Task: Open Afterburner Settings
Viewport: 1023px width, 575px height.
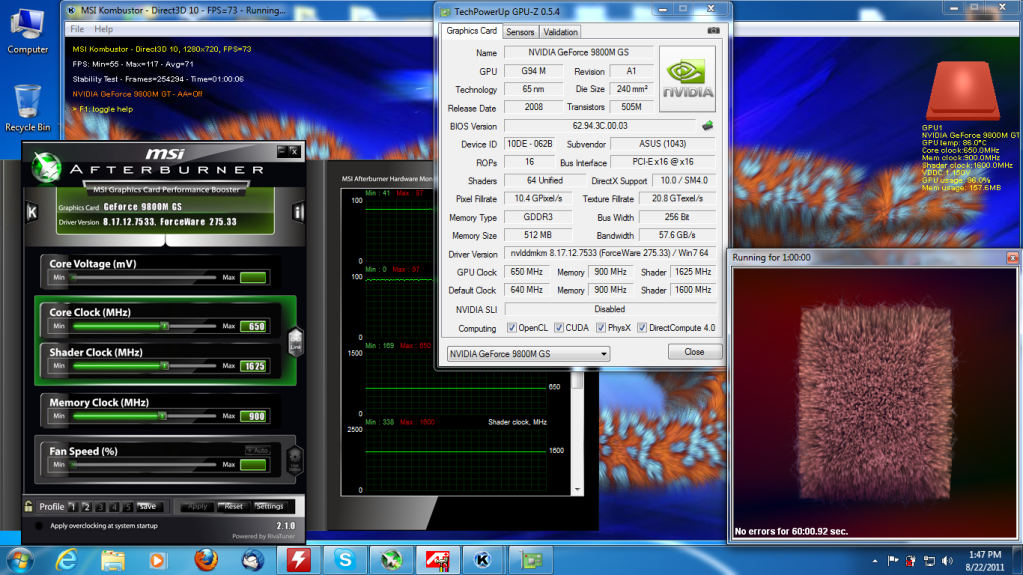Action: pos(269,506)
